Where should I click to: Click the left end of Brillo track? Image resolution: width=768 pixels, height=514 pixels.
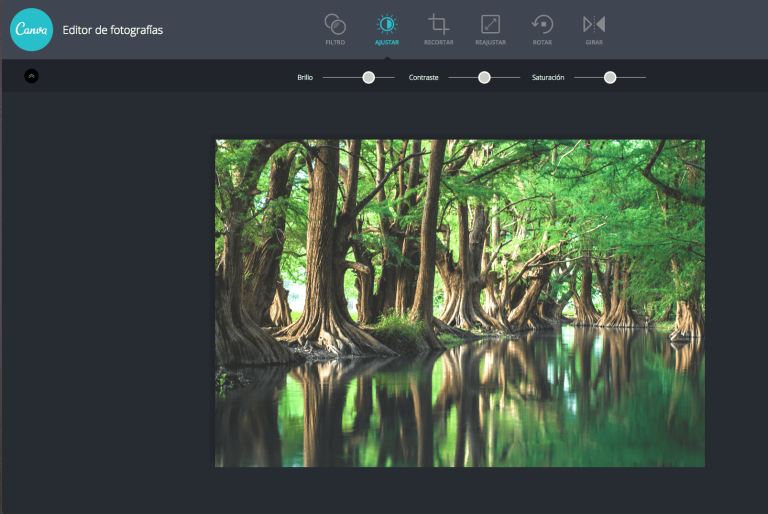325,77
